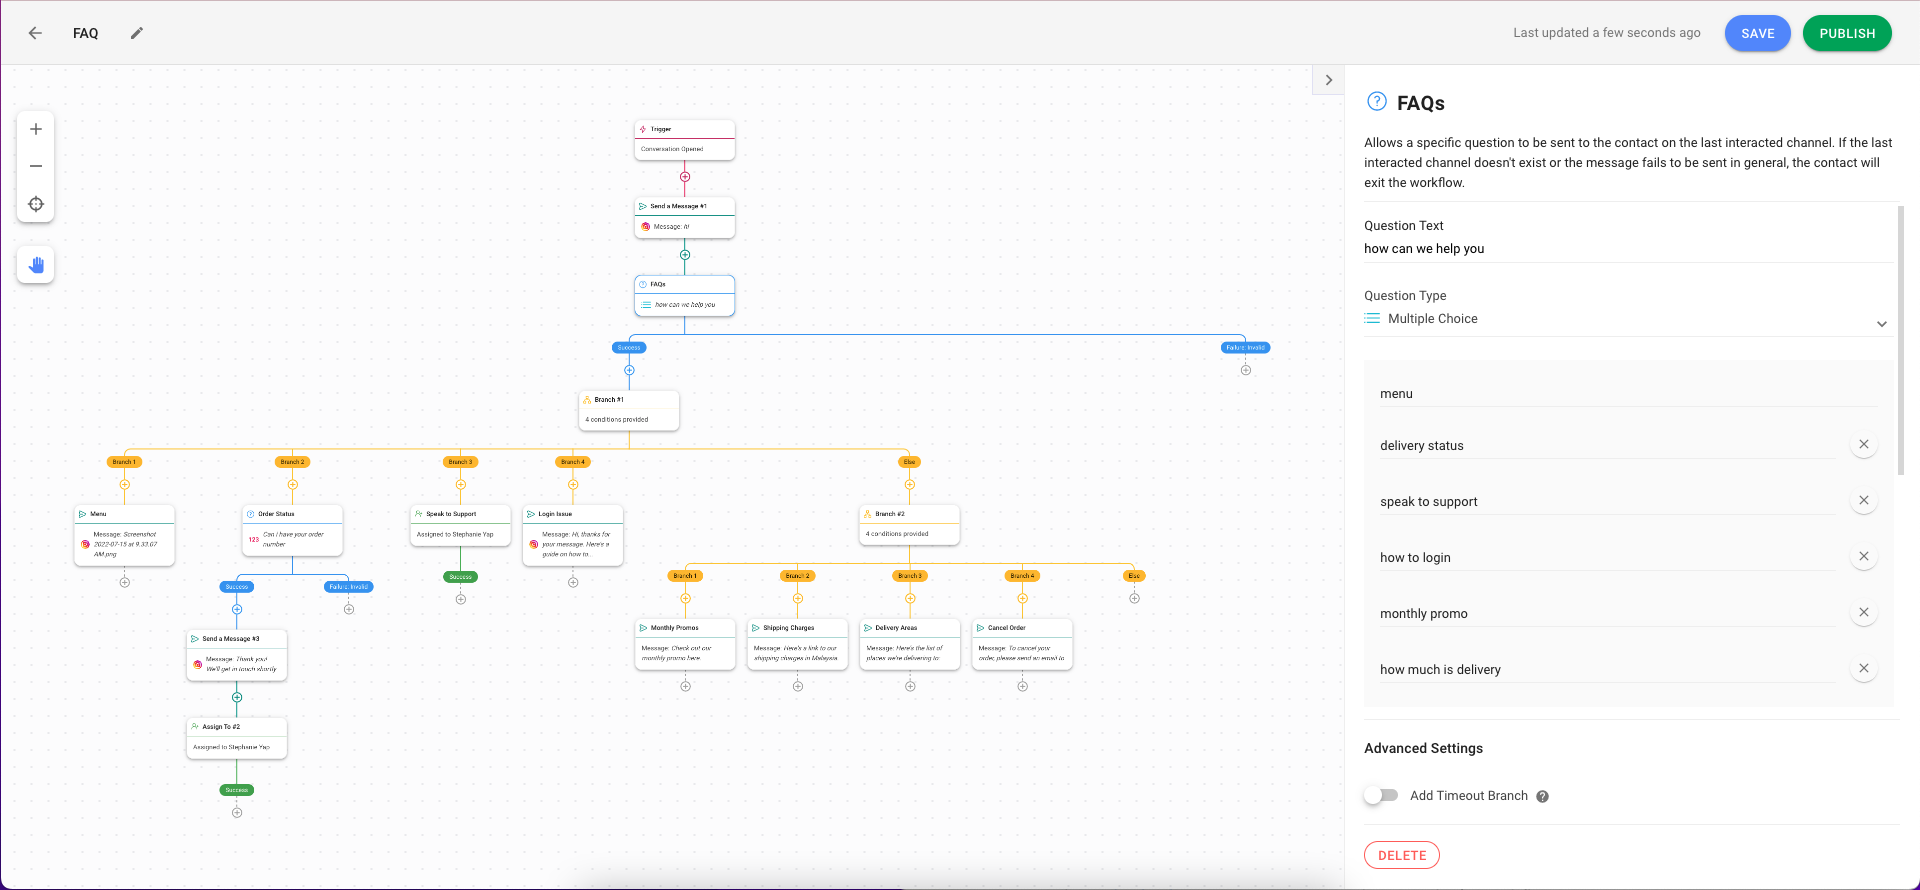This screenshot has height=890, width=1920.
Task: Add step below the Login Issue node
Action: point(573,582)
